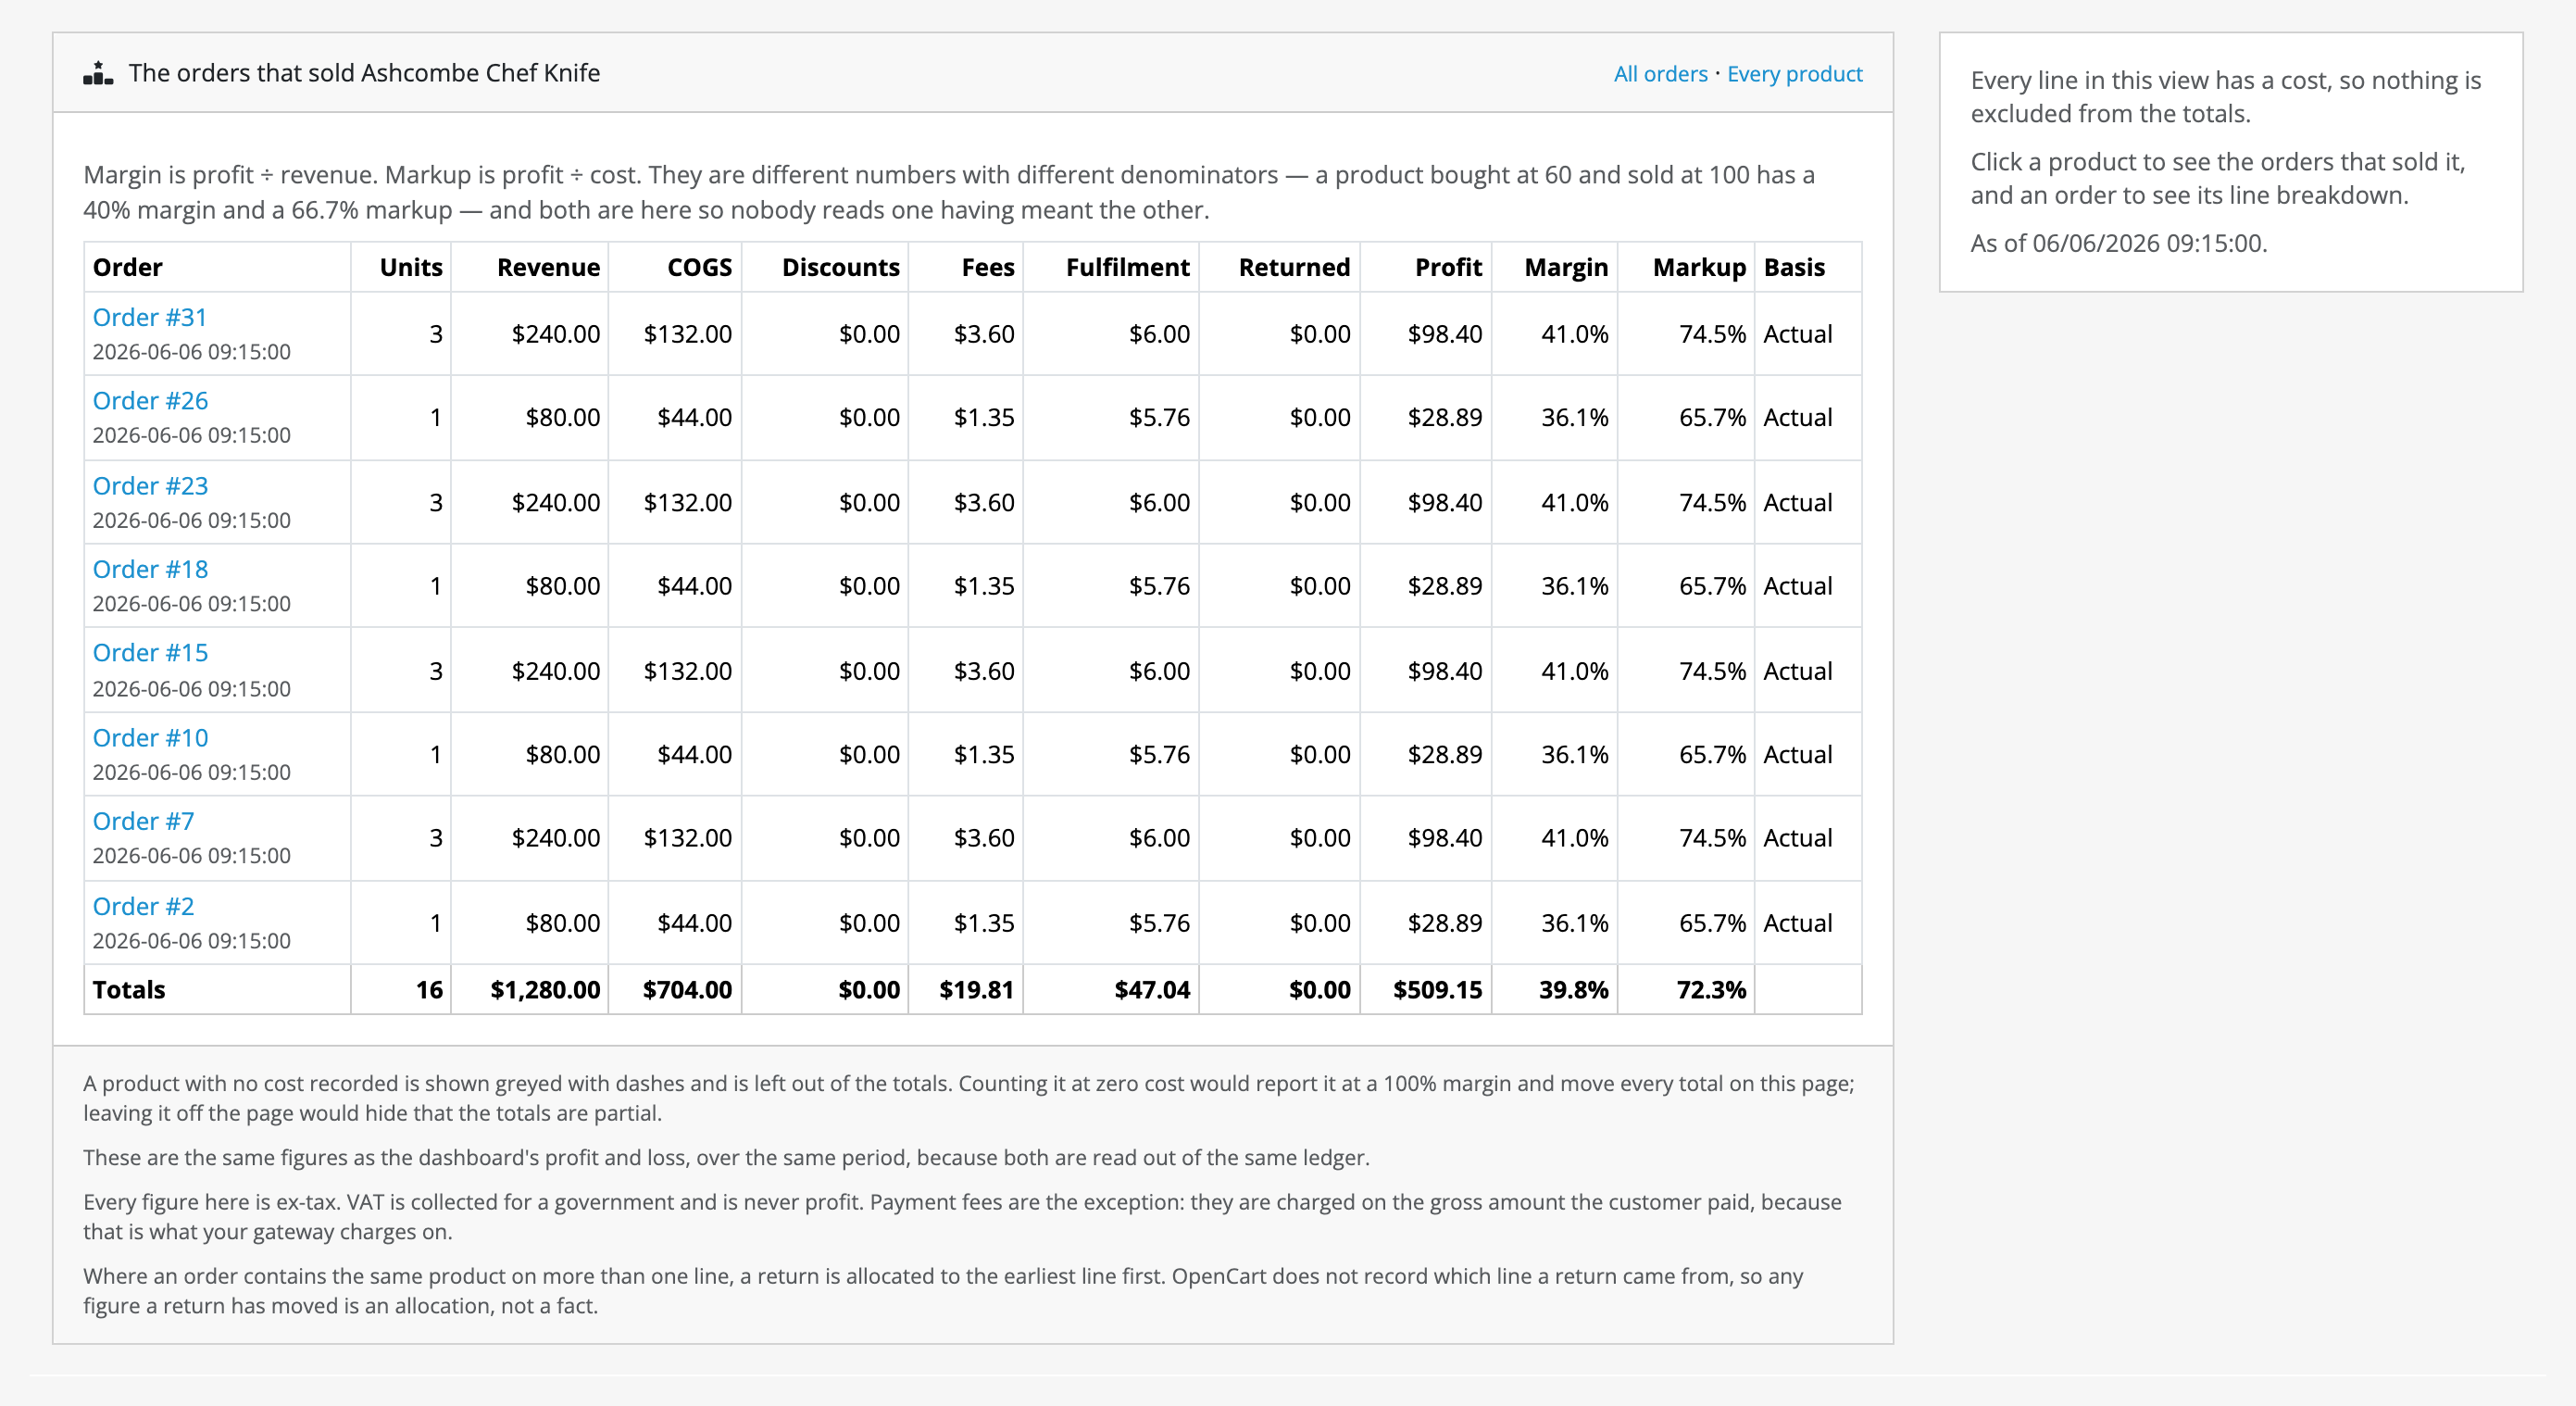2576x1406 pixels.
Task: Click the 'As of 06/06/2026 09:15:00' text
Action: click(2118, 243)
